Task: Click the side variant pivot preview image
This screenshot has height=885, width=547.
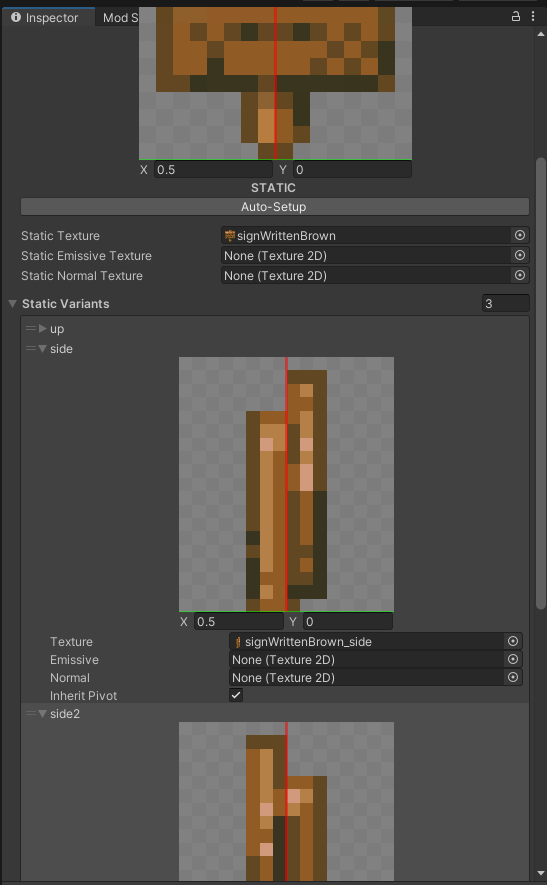Action: pyautogui.click(x=286, y=484)
